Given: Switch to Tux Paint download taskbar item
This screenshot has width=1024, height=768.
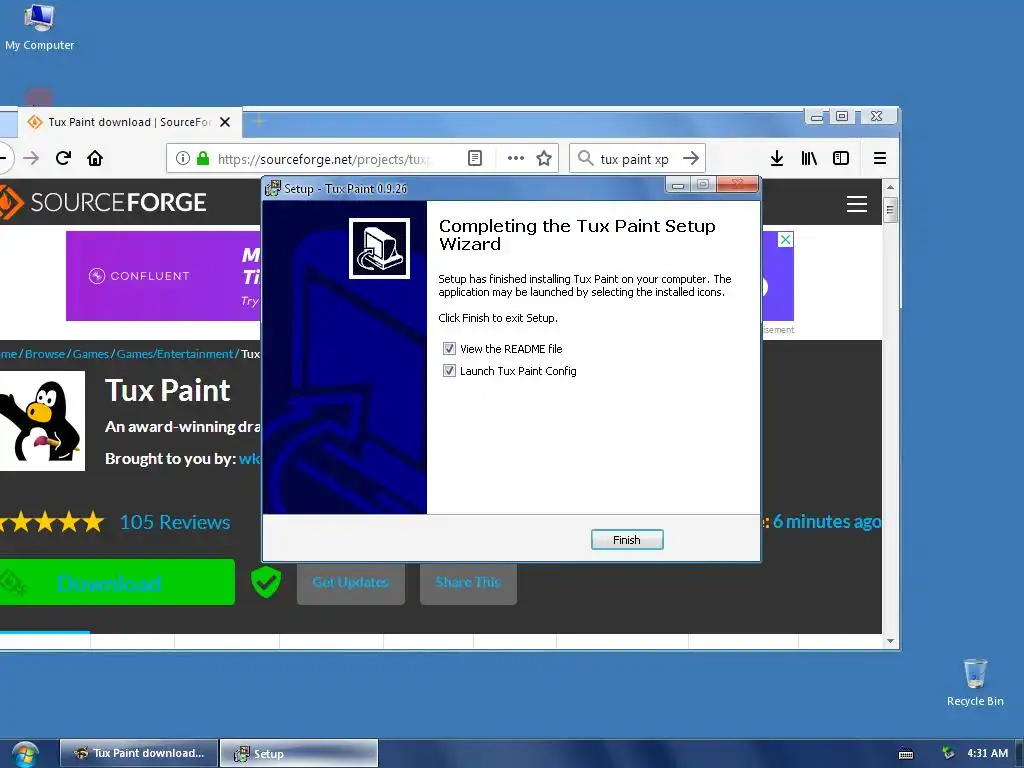Looking at the screenshot, I should [x=139, y=753].
